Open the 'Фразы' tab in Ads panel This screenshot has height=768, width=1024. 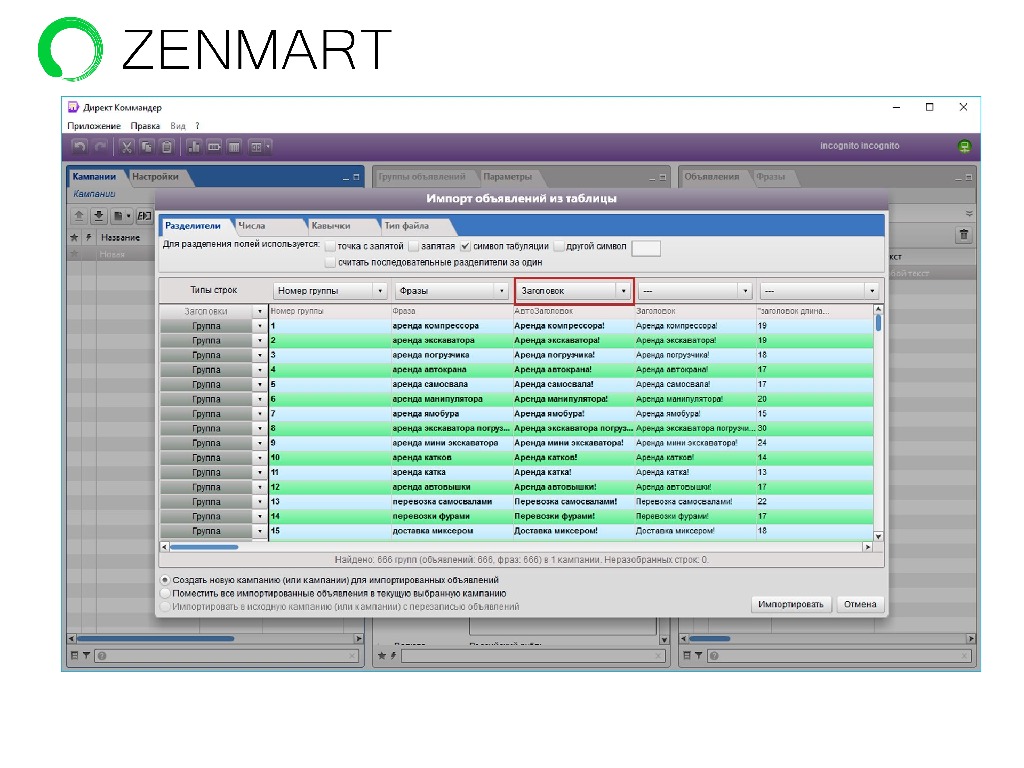click(771, 176)
